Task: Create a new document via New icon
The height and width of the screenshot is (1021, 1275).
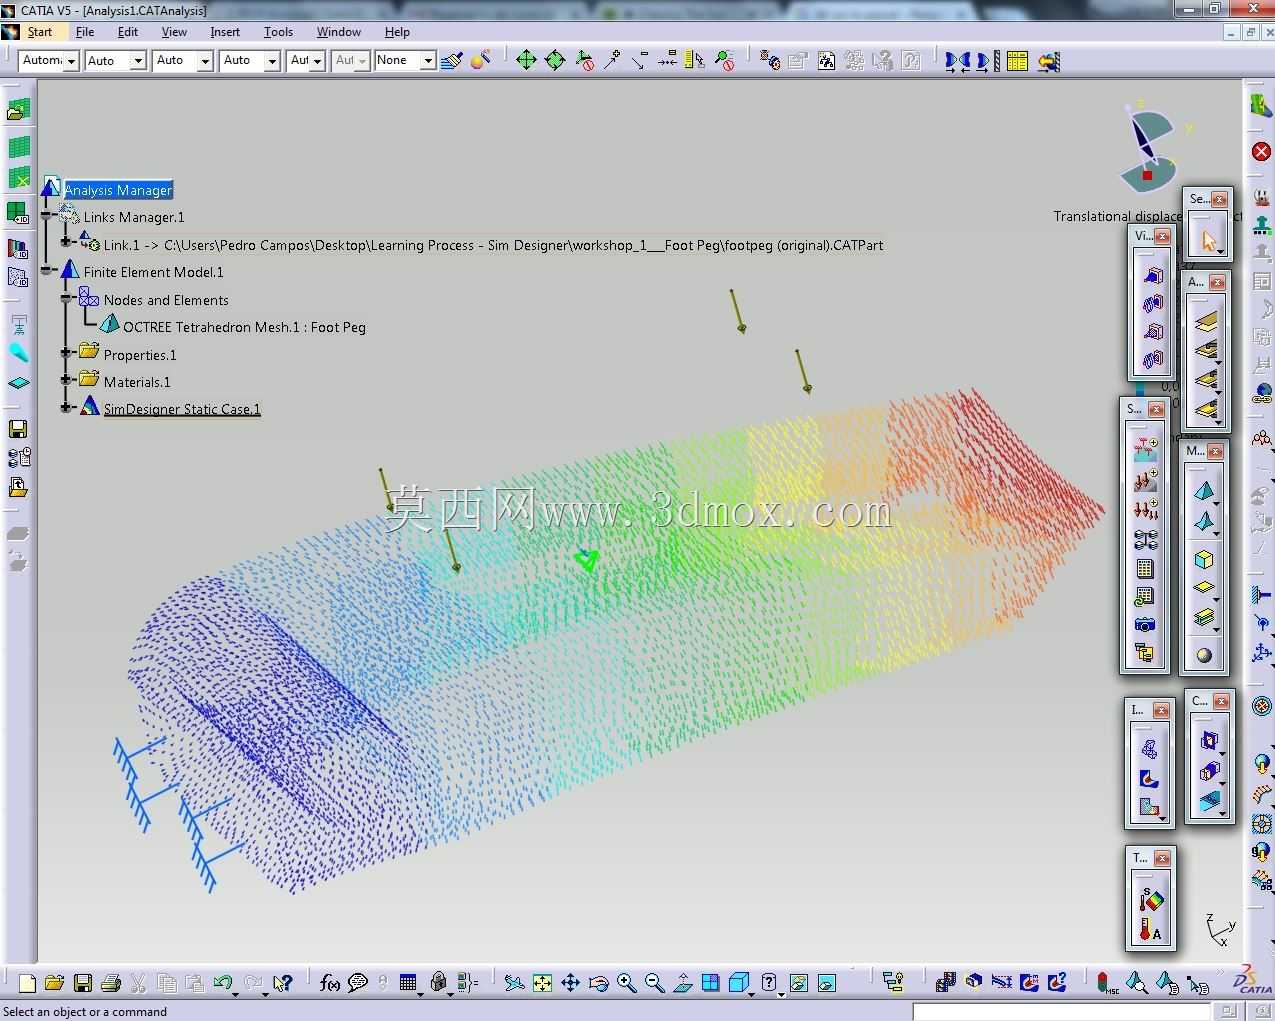Action: (x=27, y=983)
